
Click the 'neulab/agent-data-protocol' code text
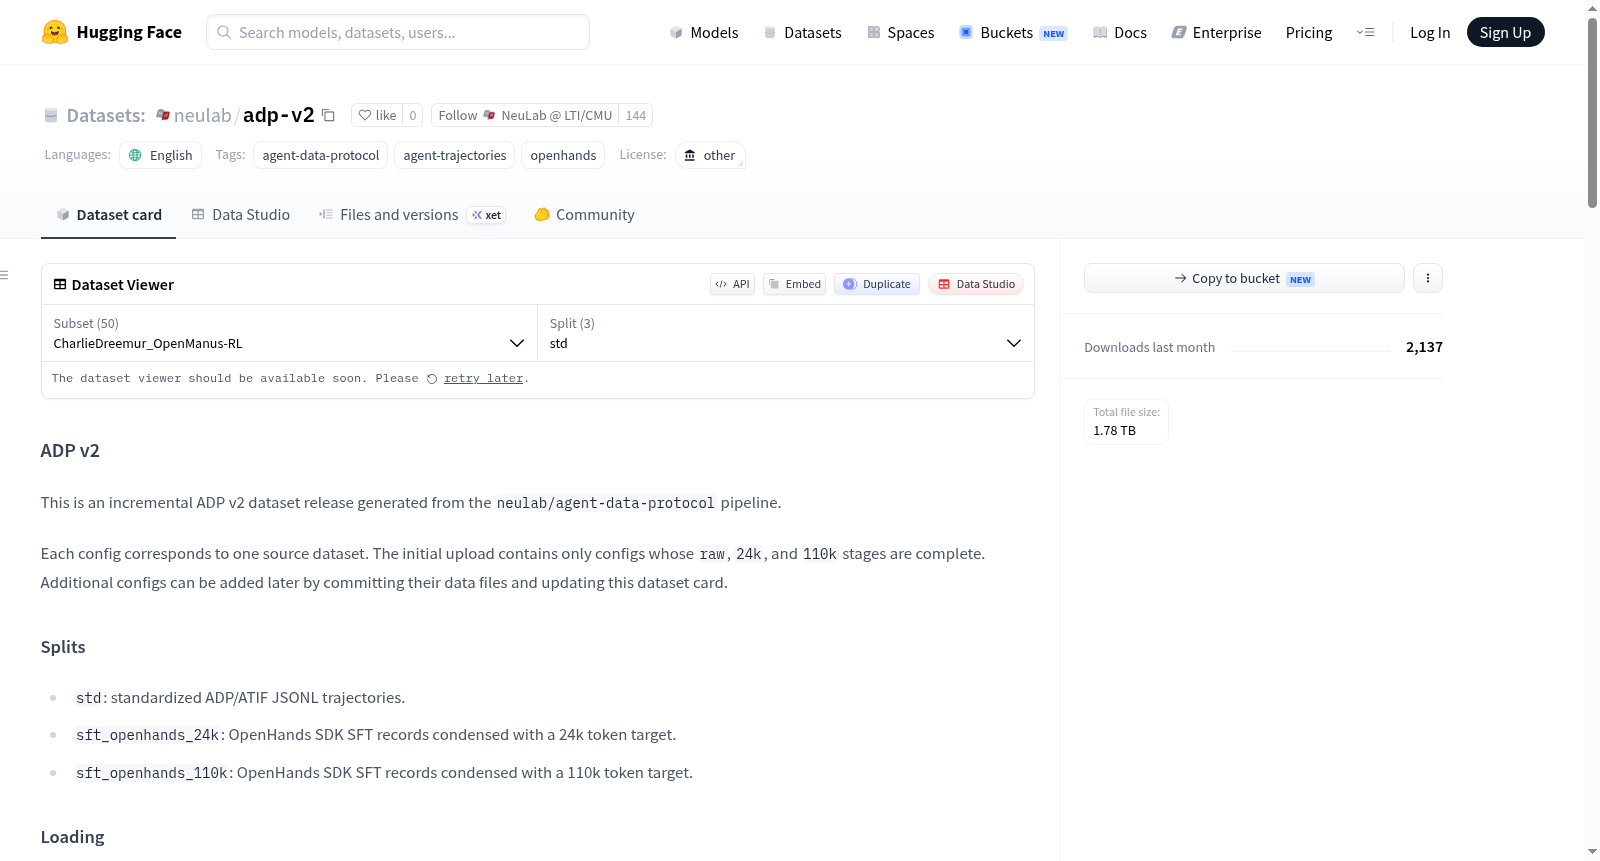[x=606, y=503]
